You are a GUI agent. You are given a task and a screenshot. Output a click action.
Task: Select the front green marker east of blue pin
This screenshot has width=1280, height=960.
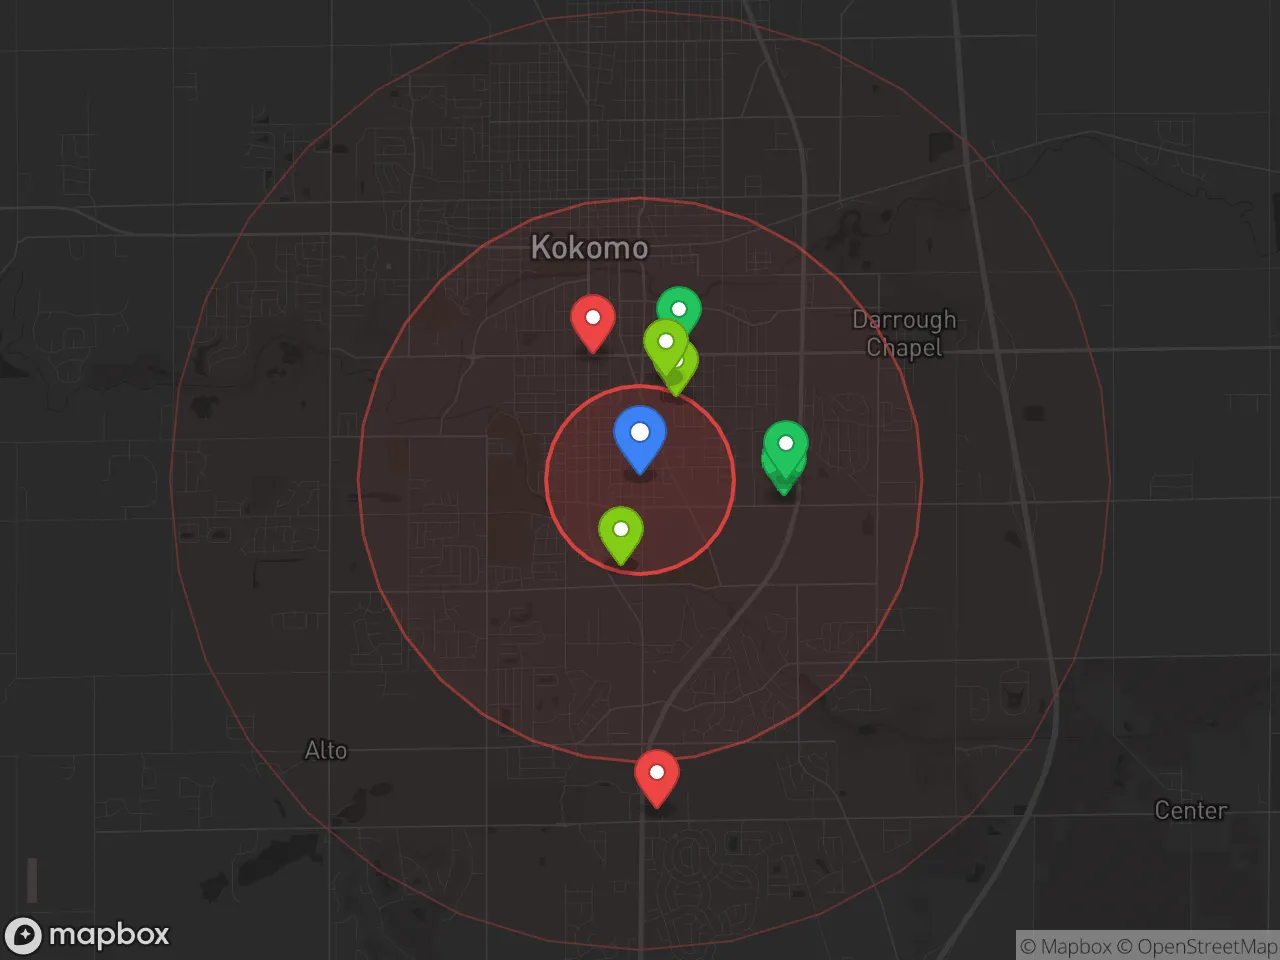click(x=786, y=447)
